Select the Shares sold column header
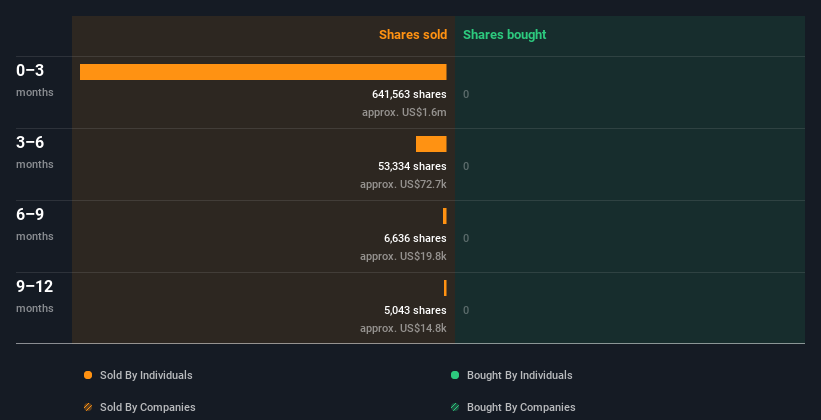 412,35
